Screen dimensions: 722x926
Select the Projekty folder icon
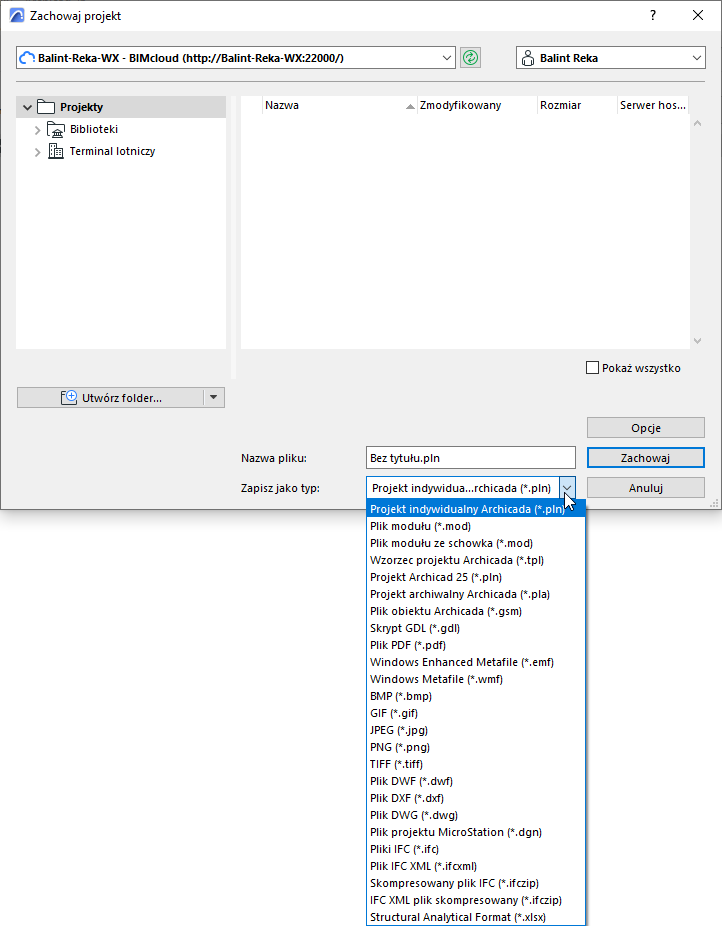coord(48,106)
